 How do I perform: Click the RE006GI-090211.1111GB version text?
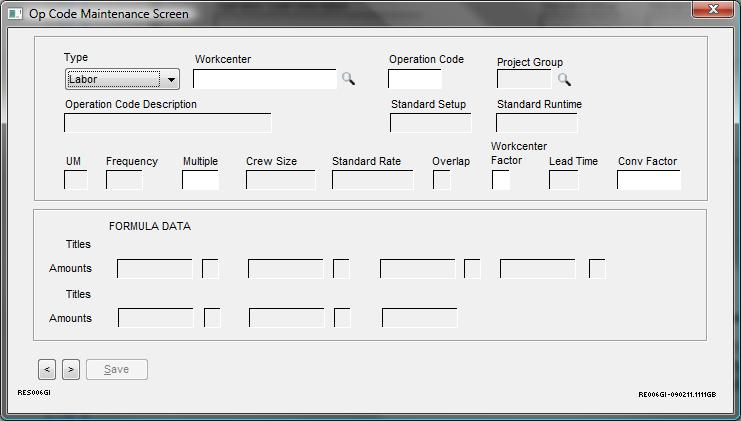click(677, 395)
